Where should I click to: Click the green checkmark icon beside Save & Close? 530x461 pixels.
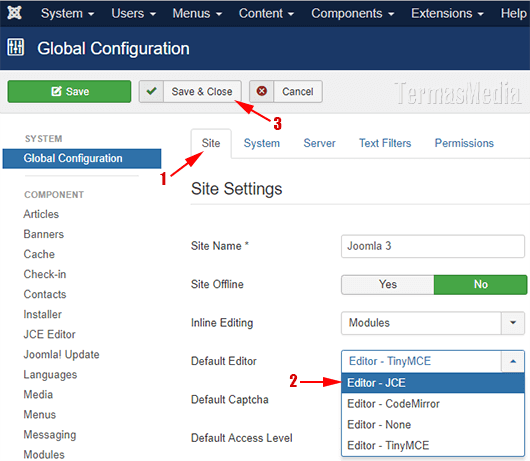pyautogui.click(x=151, y=91)
